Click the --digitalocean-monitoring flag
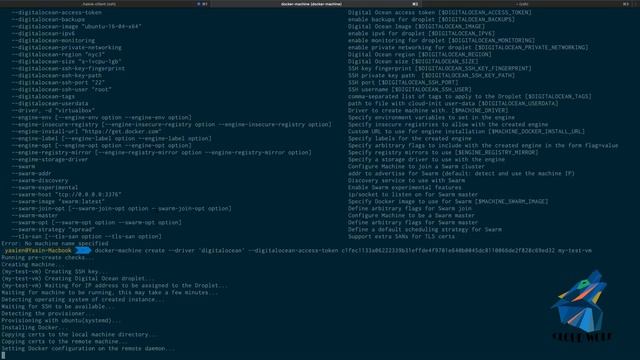 click(53, 40)
